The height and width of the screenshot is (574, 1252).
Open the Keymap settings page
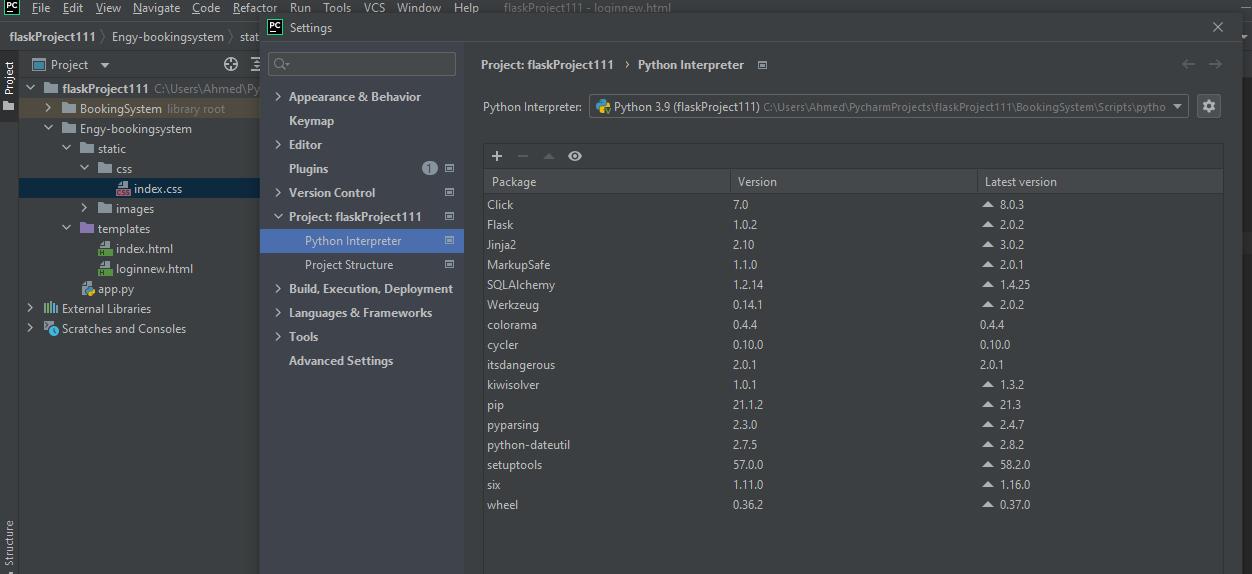[311, 121]
